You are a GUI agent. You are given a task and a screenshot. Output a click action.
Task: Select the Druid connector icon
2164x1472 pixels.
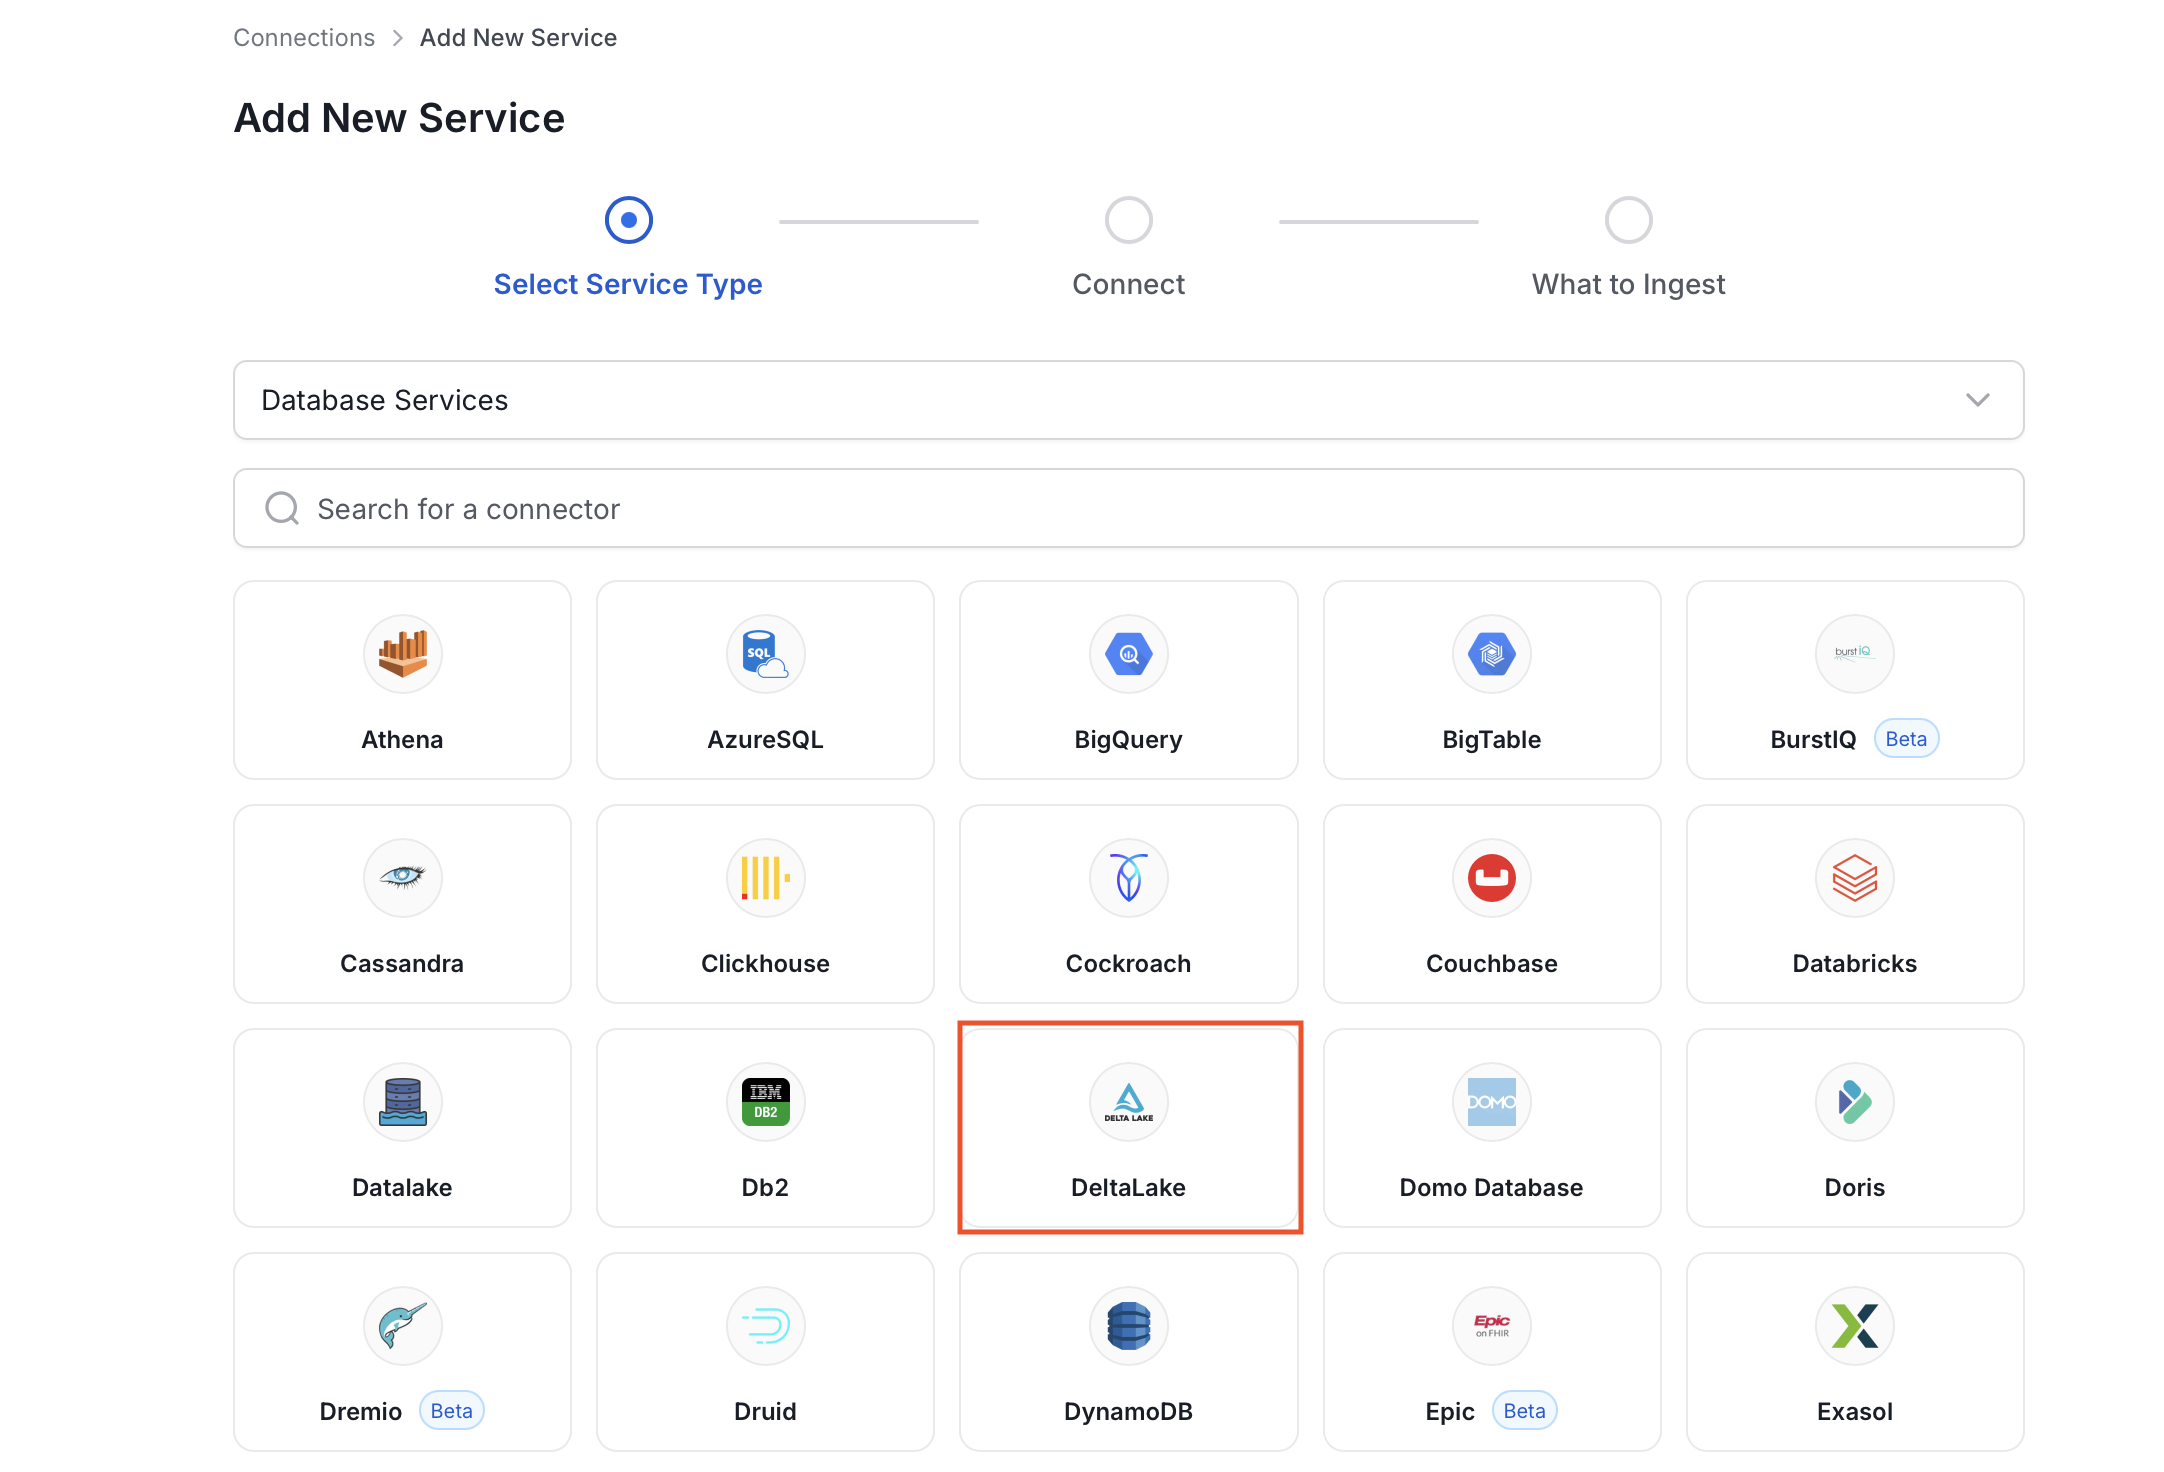(765, 1326)
